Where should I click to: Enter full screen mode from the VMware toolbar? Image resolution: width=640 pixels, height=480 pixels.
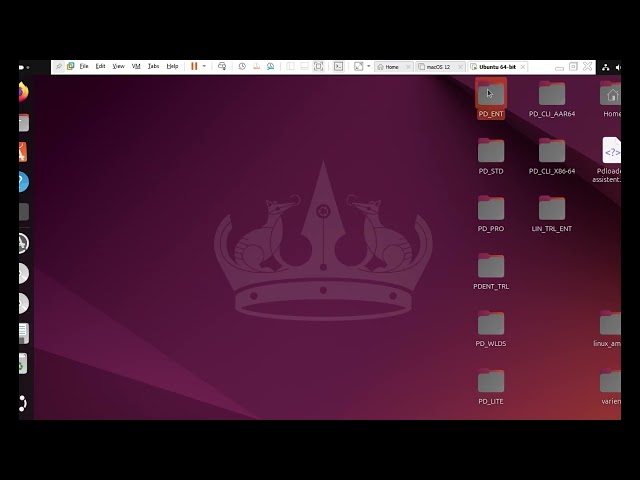pyautogui.click(x=318, y=67)
